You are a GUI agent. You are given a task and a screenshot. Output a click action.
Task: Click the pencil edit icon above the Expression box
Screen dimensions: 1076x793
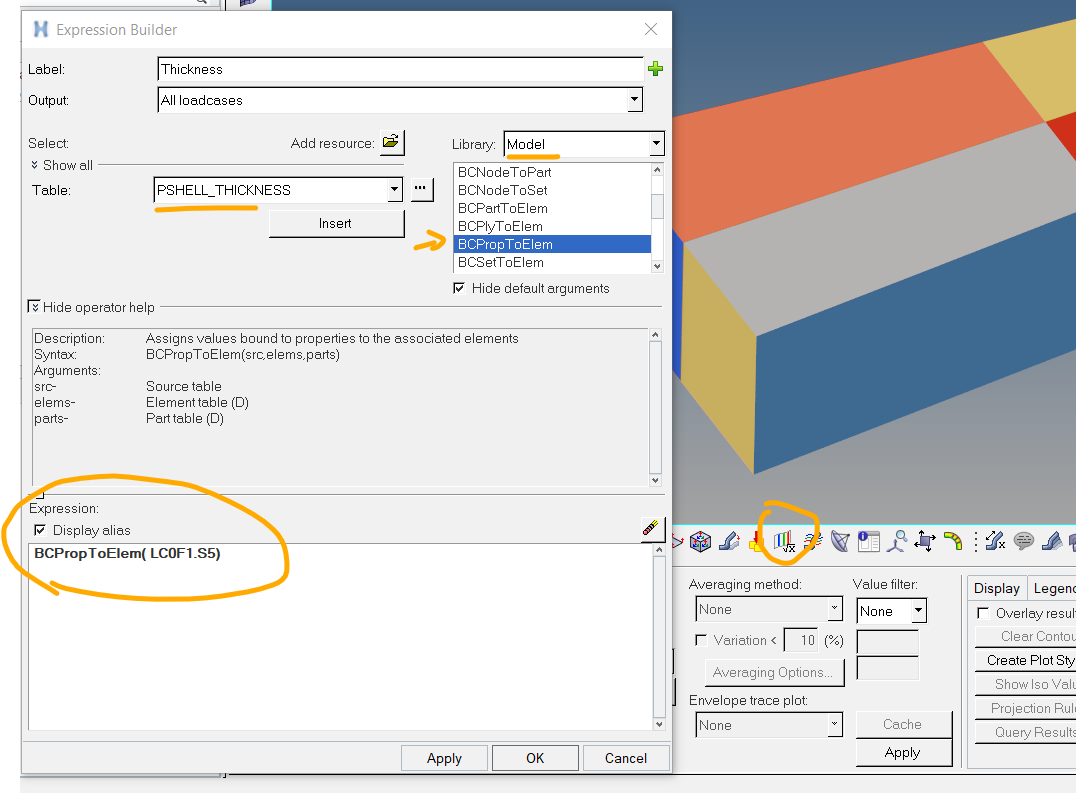[652, 529]
